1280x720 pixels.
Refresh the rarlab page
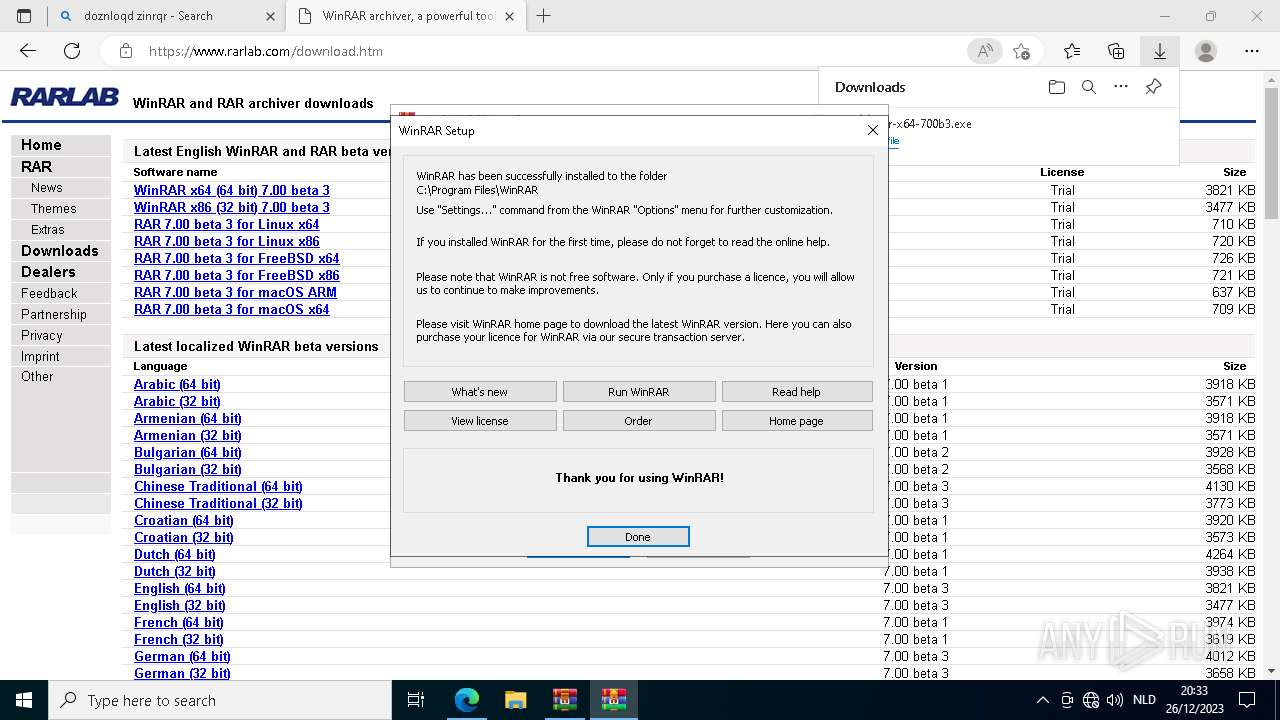pyautogui.click(x=72, y=51)
